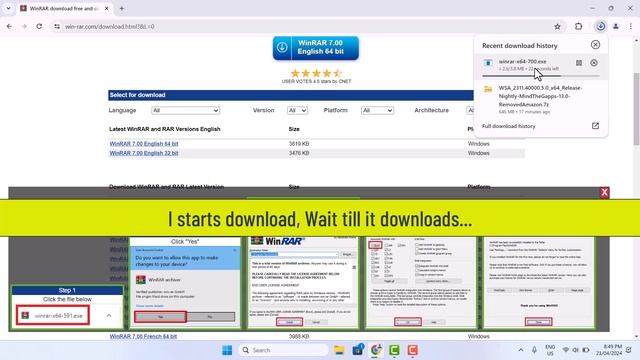Click the browser back arrow

(x=9, y=27)
